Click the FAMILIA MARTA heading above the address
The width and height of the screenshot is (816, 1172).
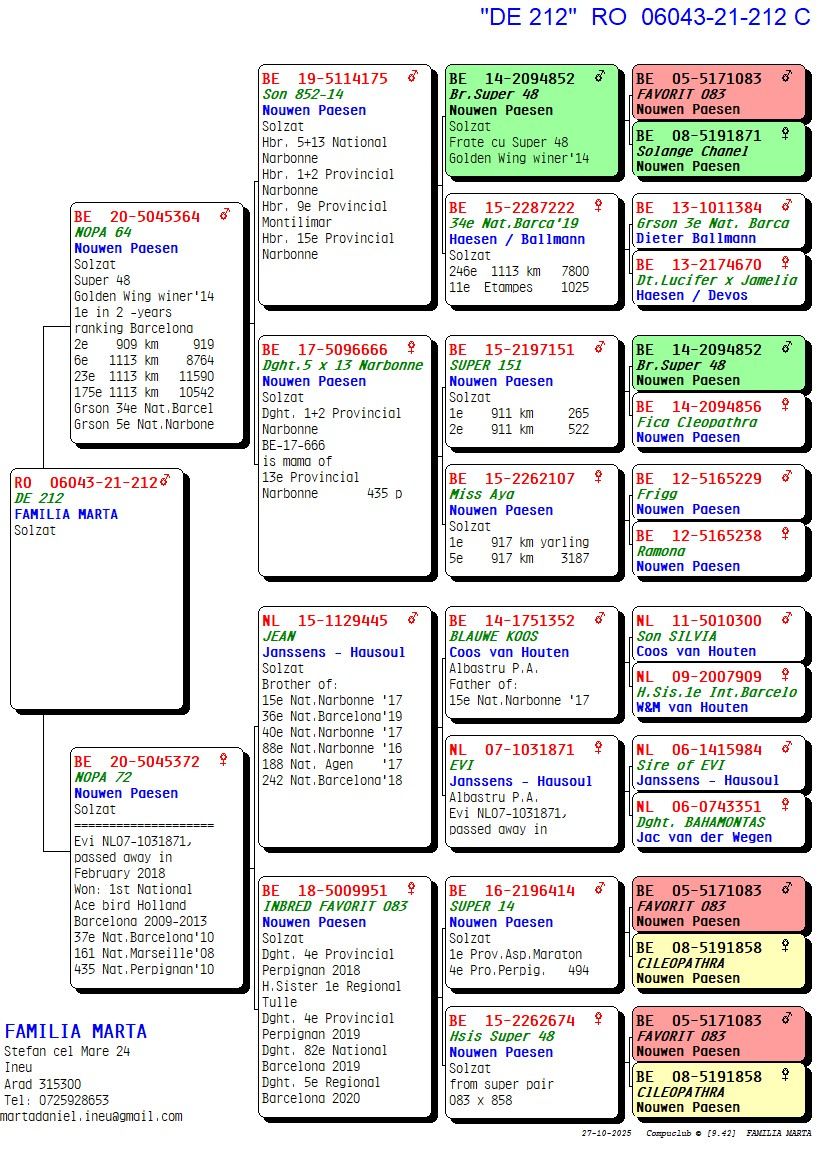coord(76,1031)
